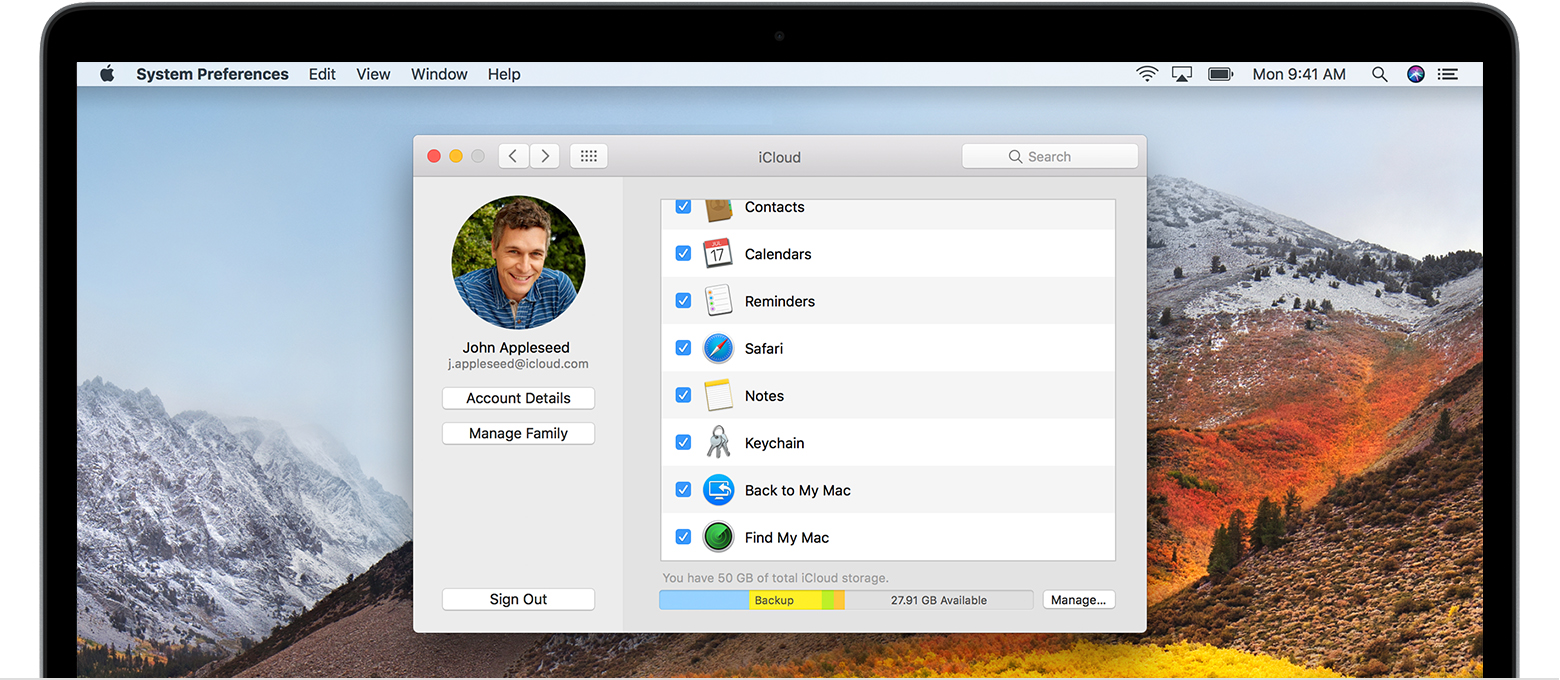Click John Appleseed's profile photo
Screen dimensions: 1560x680
518,262
